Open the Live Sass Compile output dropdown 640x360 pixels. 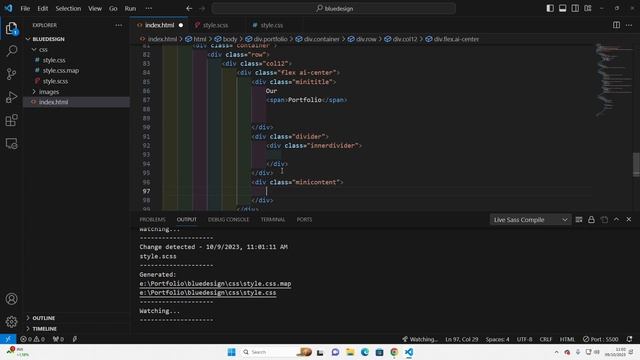[x=530, y=220]
